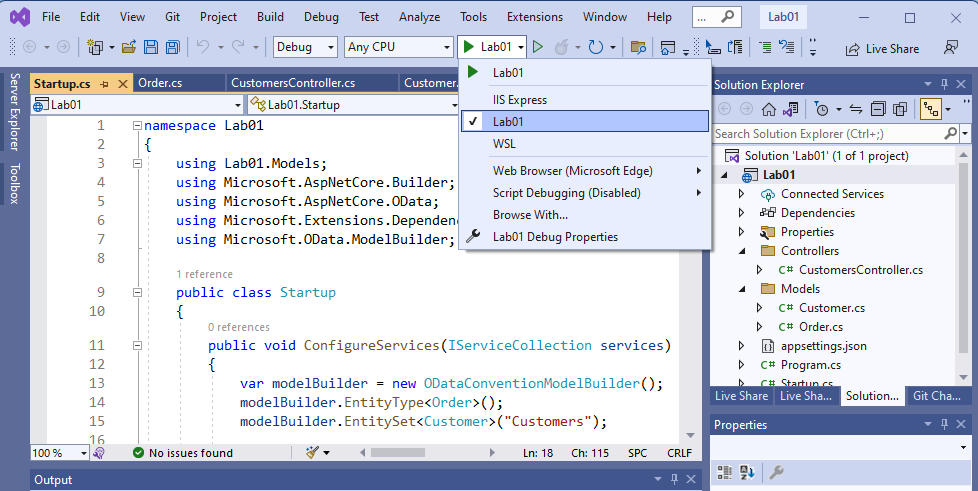The image size is (978, 491).
Task: Start without debugging using hollow play icon
Action: [538, 47]
